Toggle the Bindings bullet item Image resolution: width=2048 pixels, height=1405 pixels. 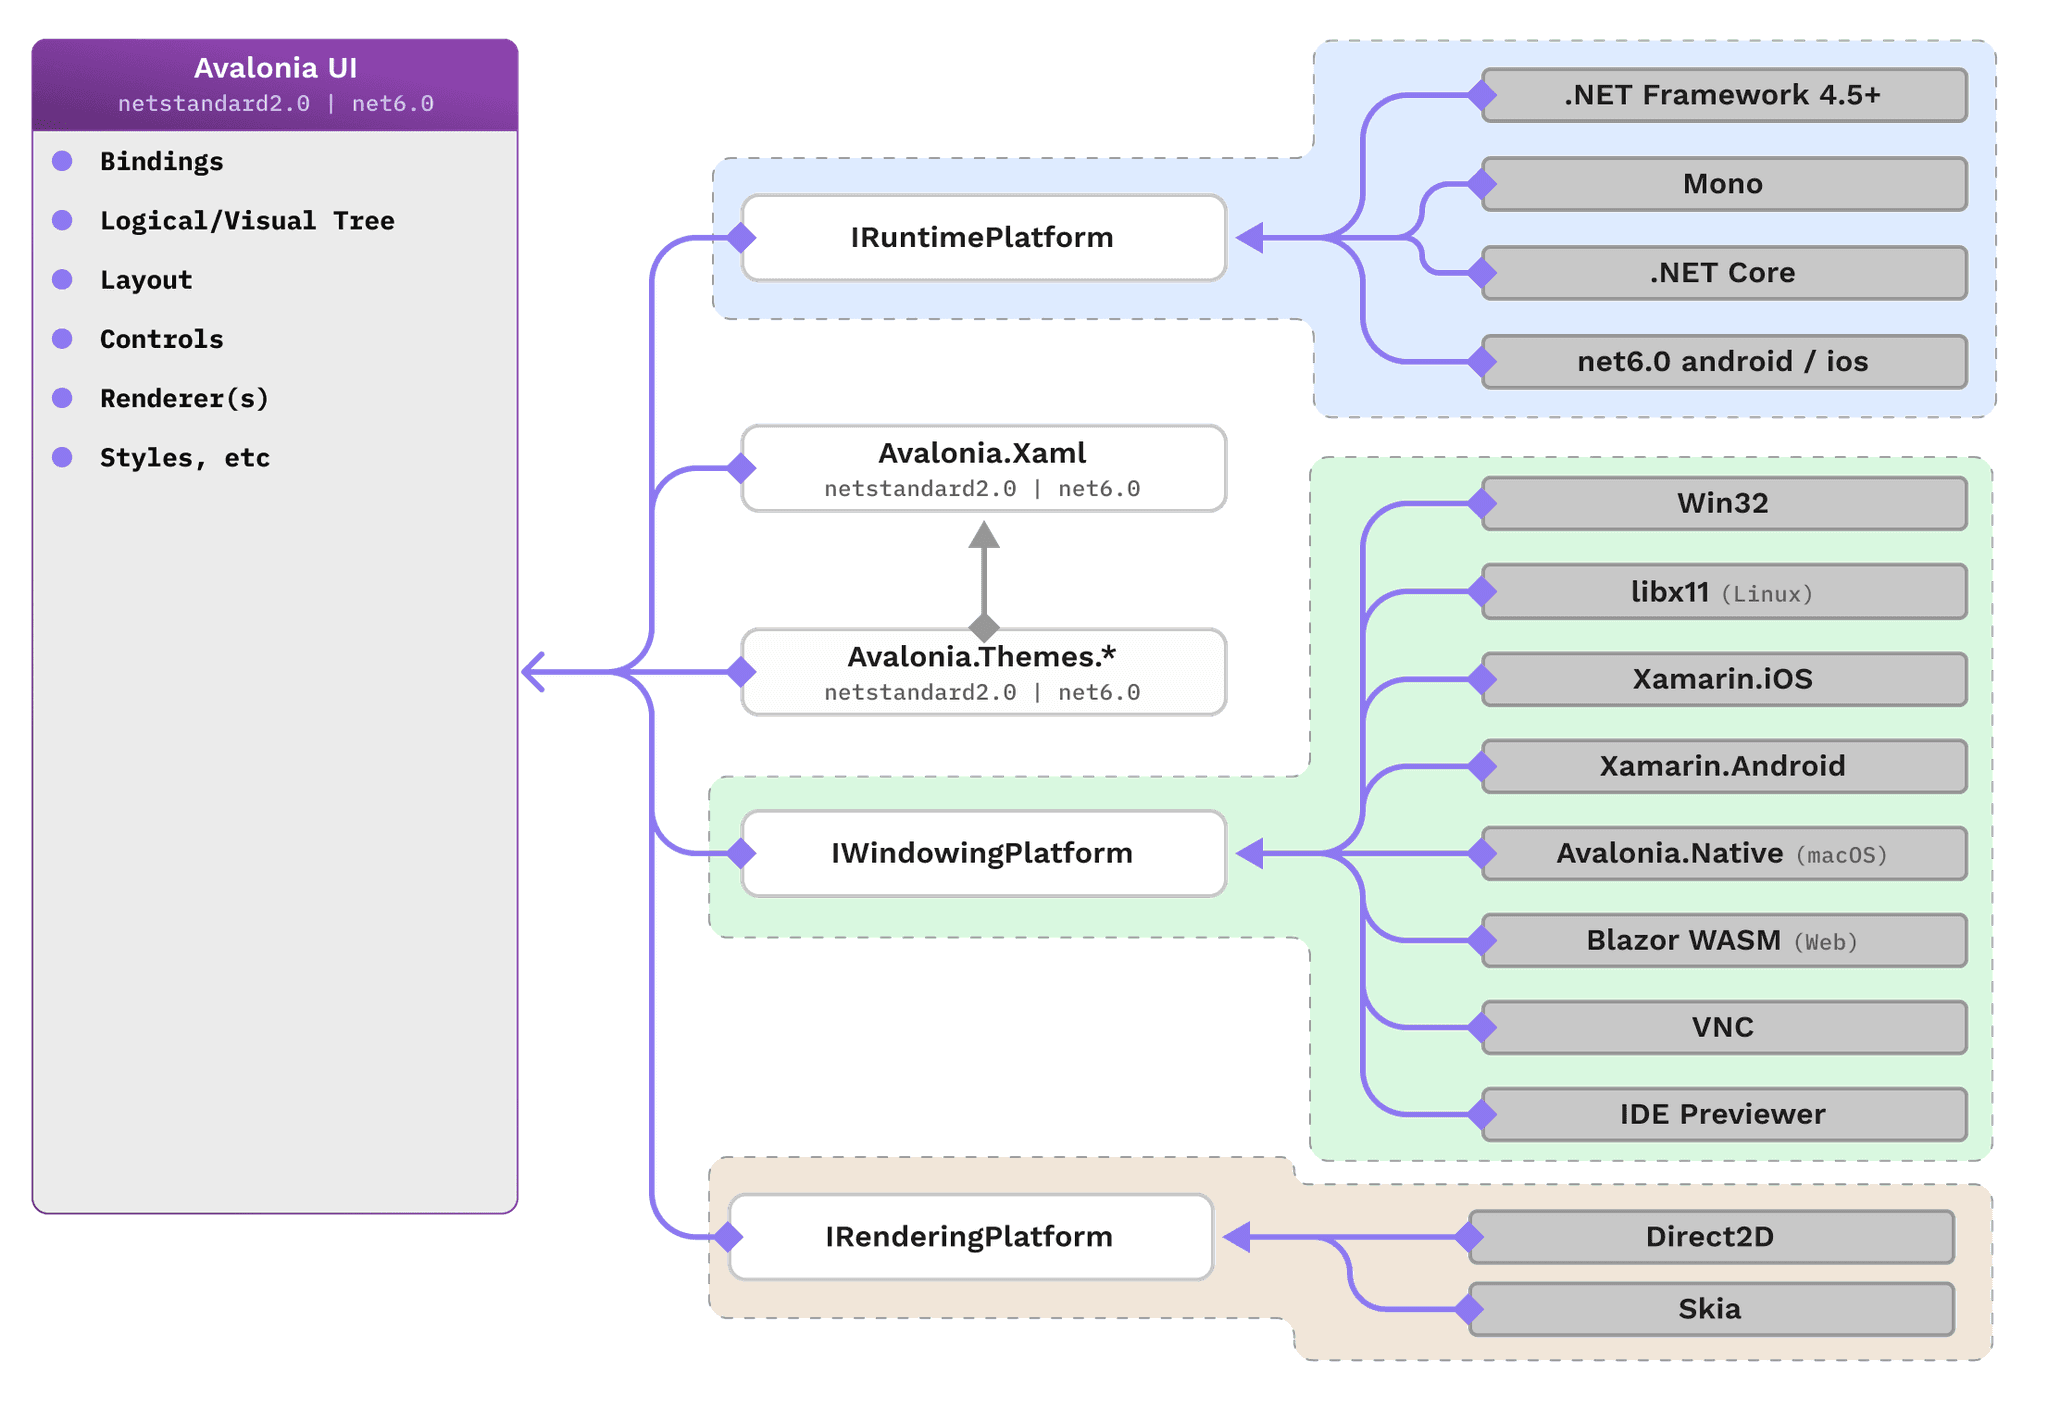pos(161,161)
